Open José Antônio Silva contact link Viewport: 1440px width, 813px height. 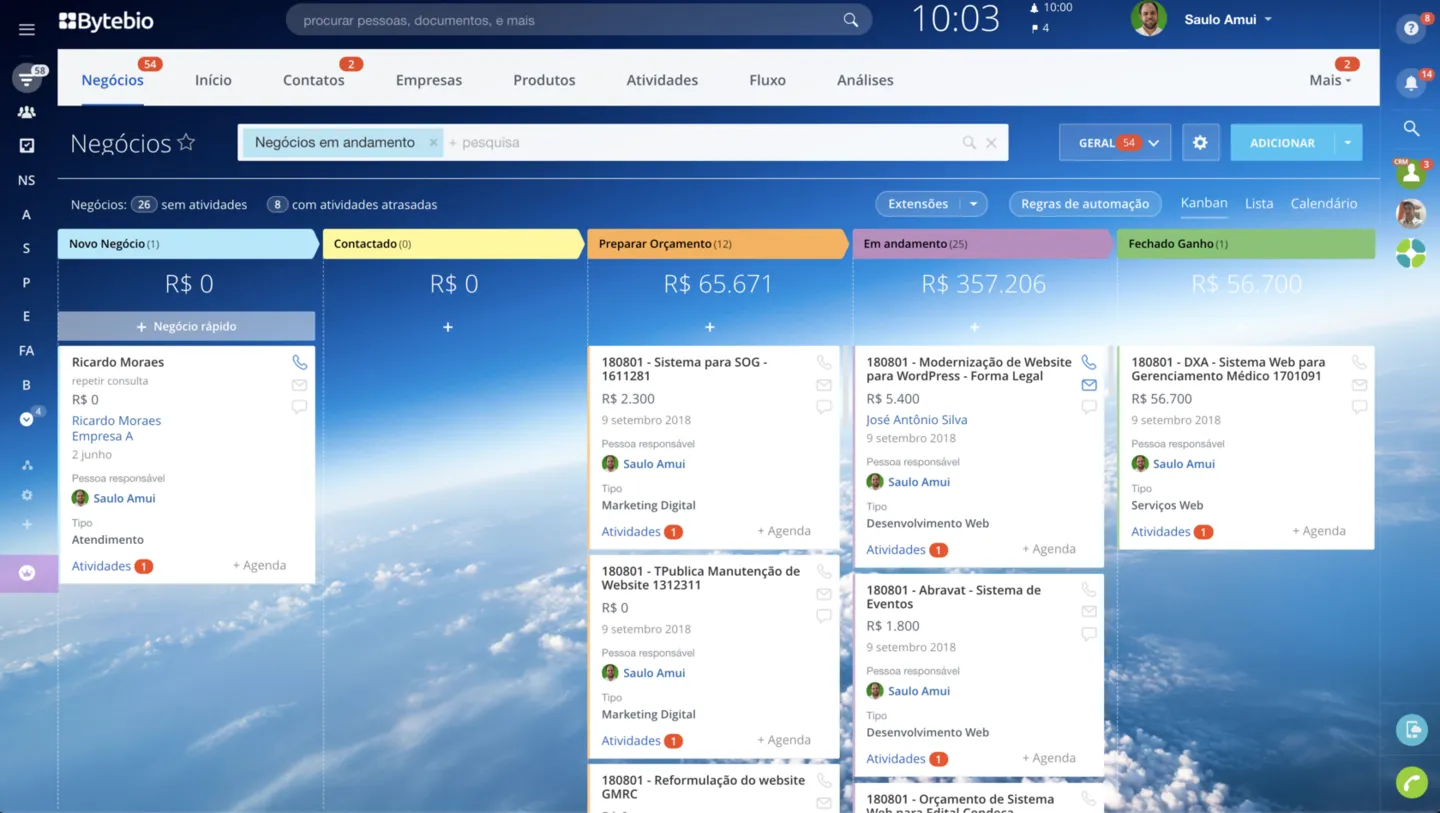tap(917, 420)
